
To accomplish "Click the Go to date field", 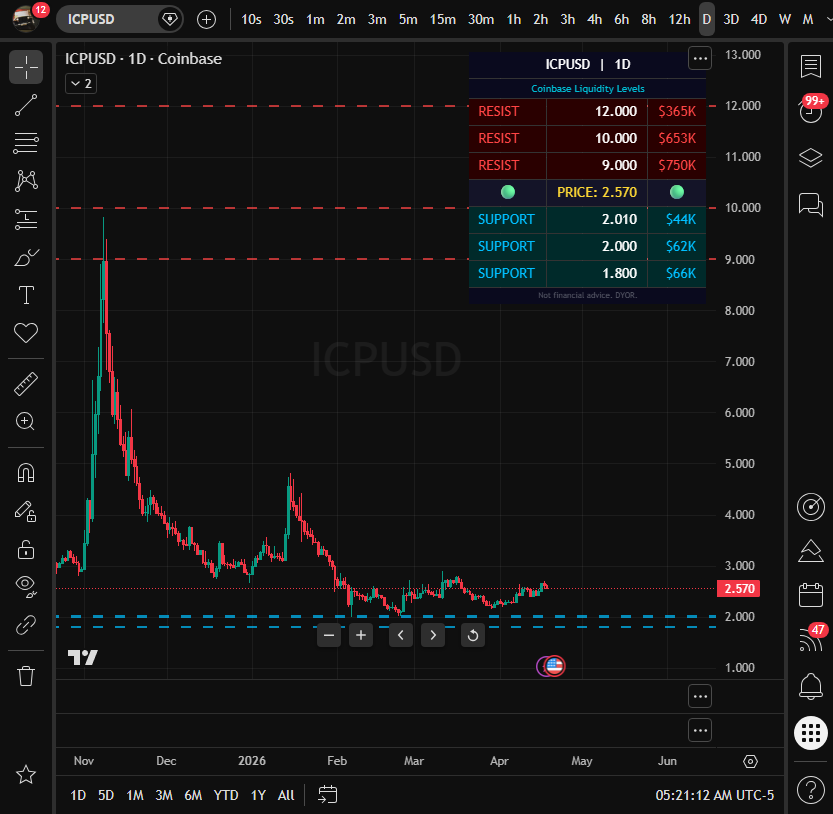I will click(327, 794).
